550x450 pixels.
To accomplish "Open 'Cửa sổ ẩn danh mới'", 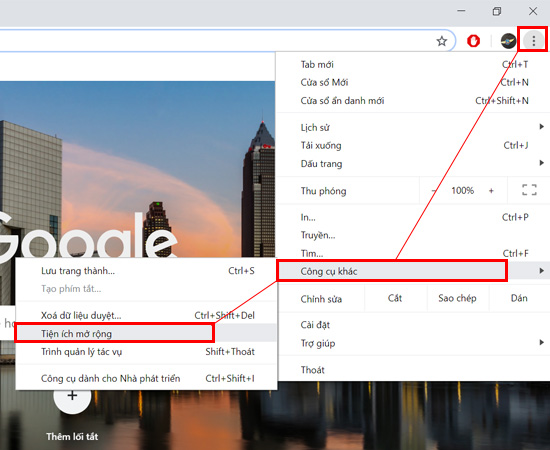I will tap(412, 101).
